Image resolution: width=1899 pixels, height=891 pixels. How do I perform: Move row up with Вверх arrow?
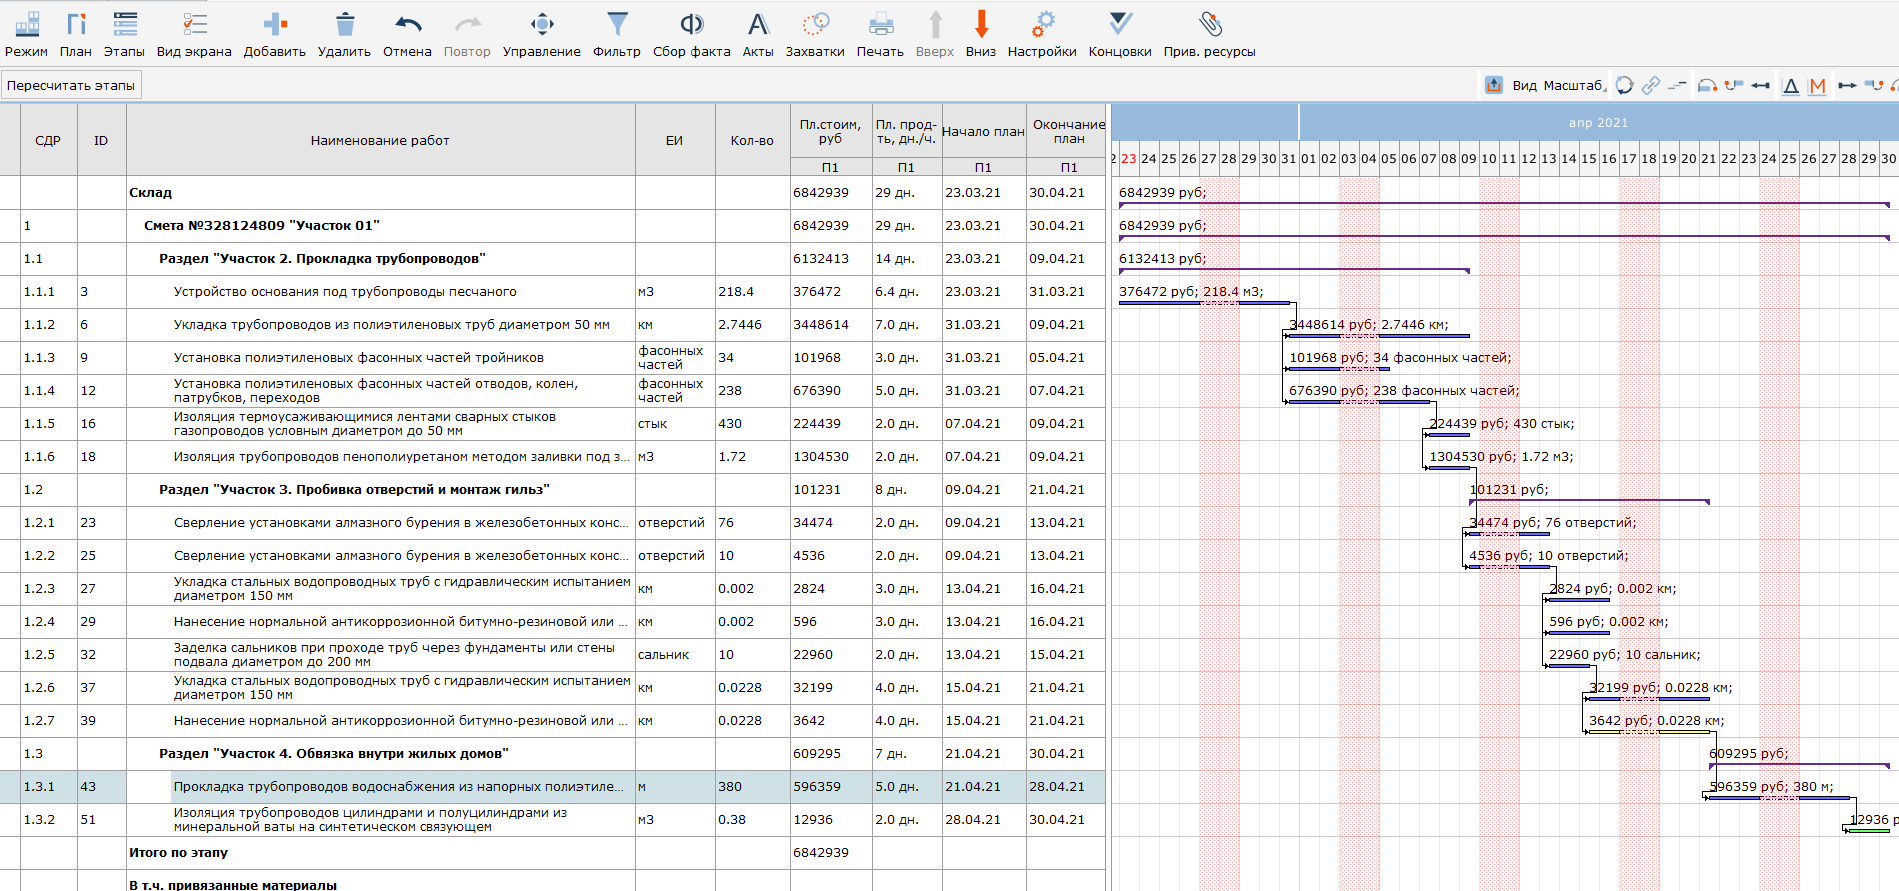[x=935, y=24]
